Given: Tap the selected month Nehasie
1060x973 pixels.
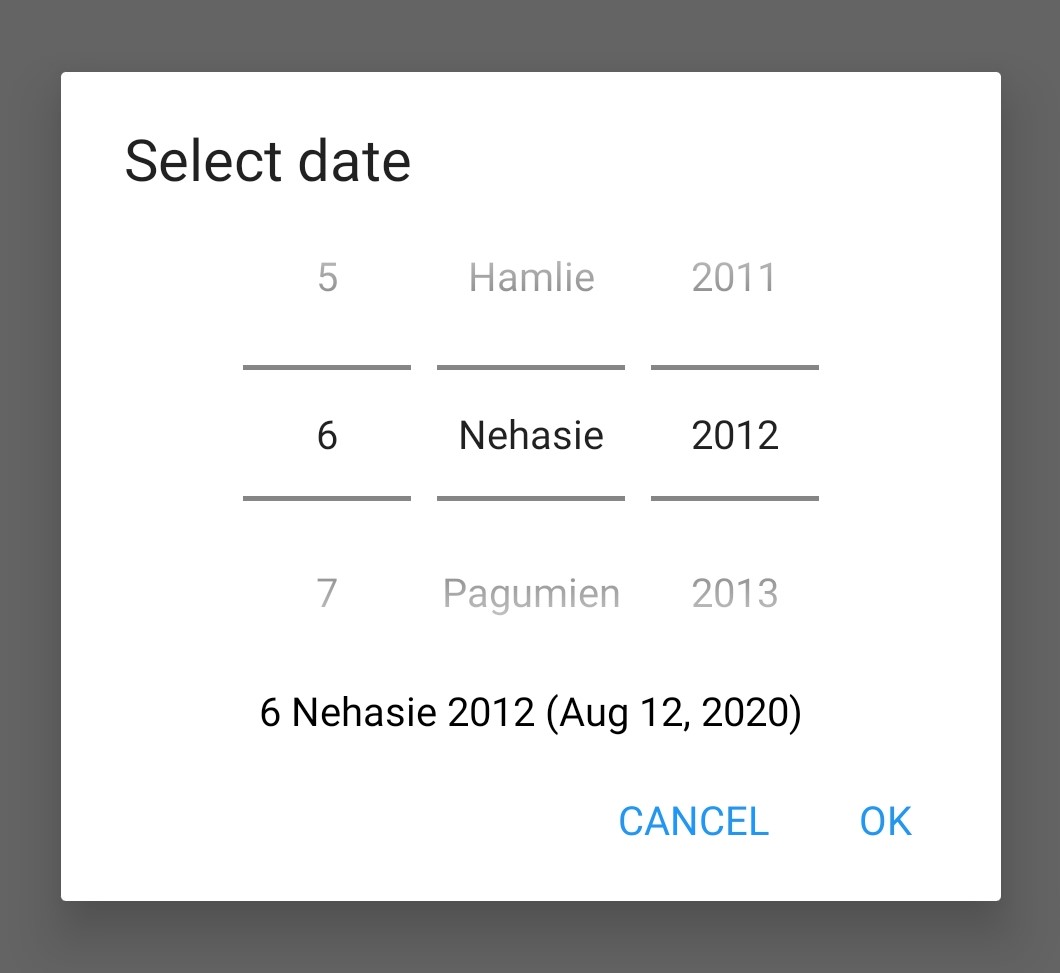Looking at the screenshot, I should tap(531, 435).
